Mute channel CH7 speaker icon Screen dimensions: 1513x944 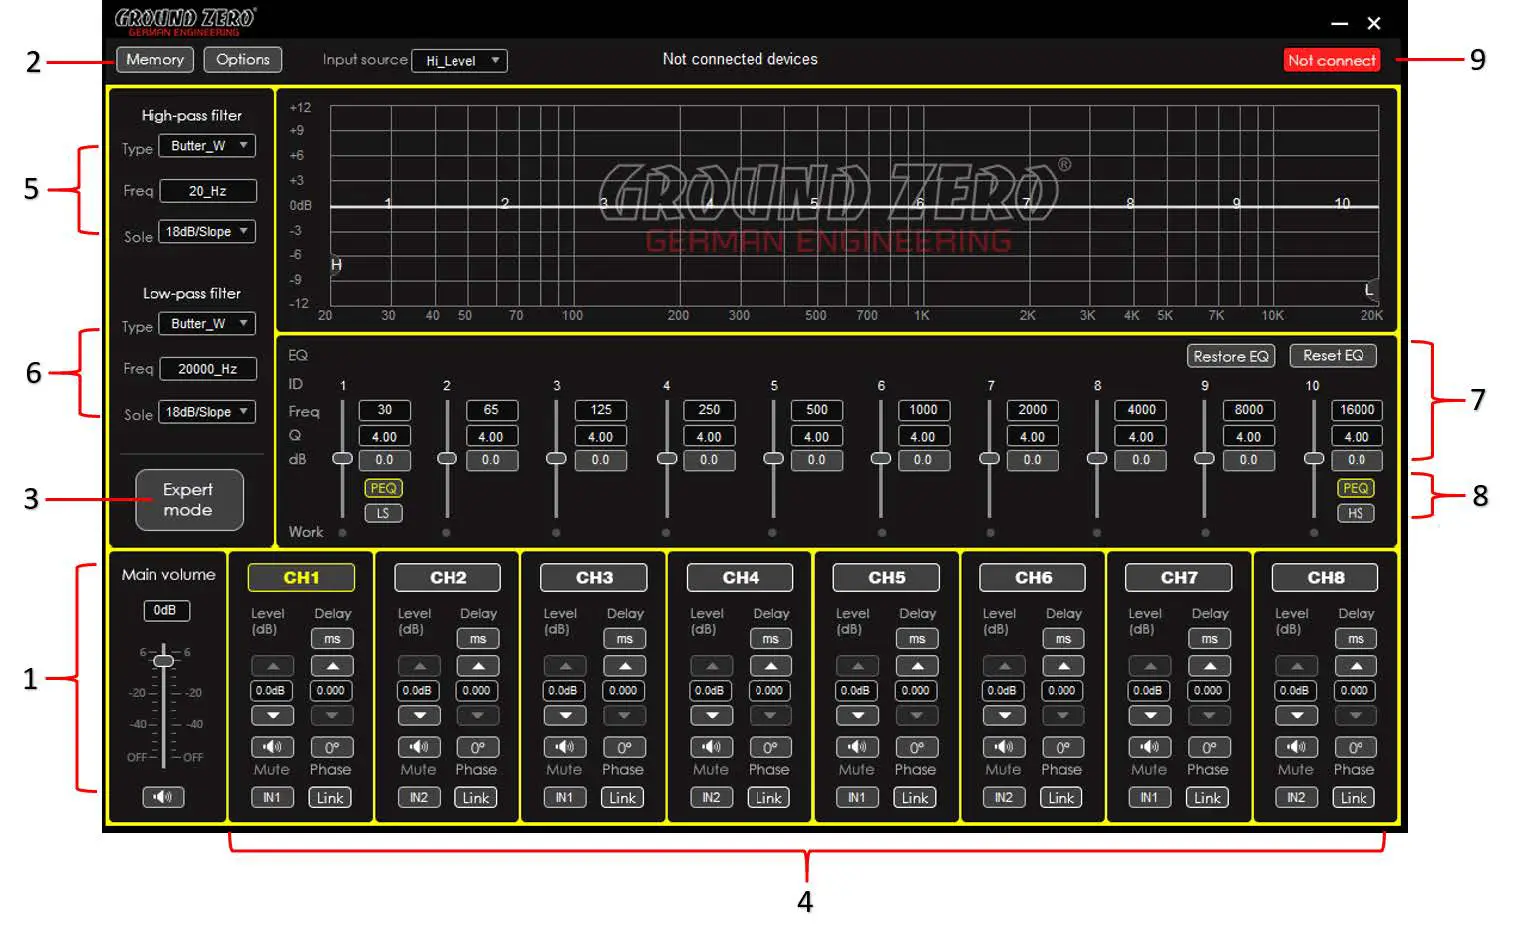click(x=1150, y=747)
